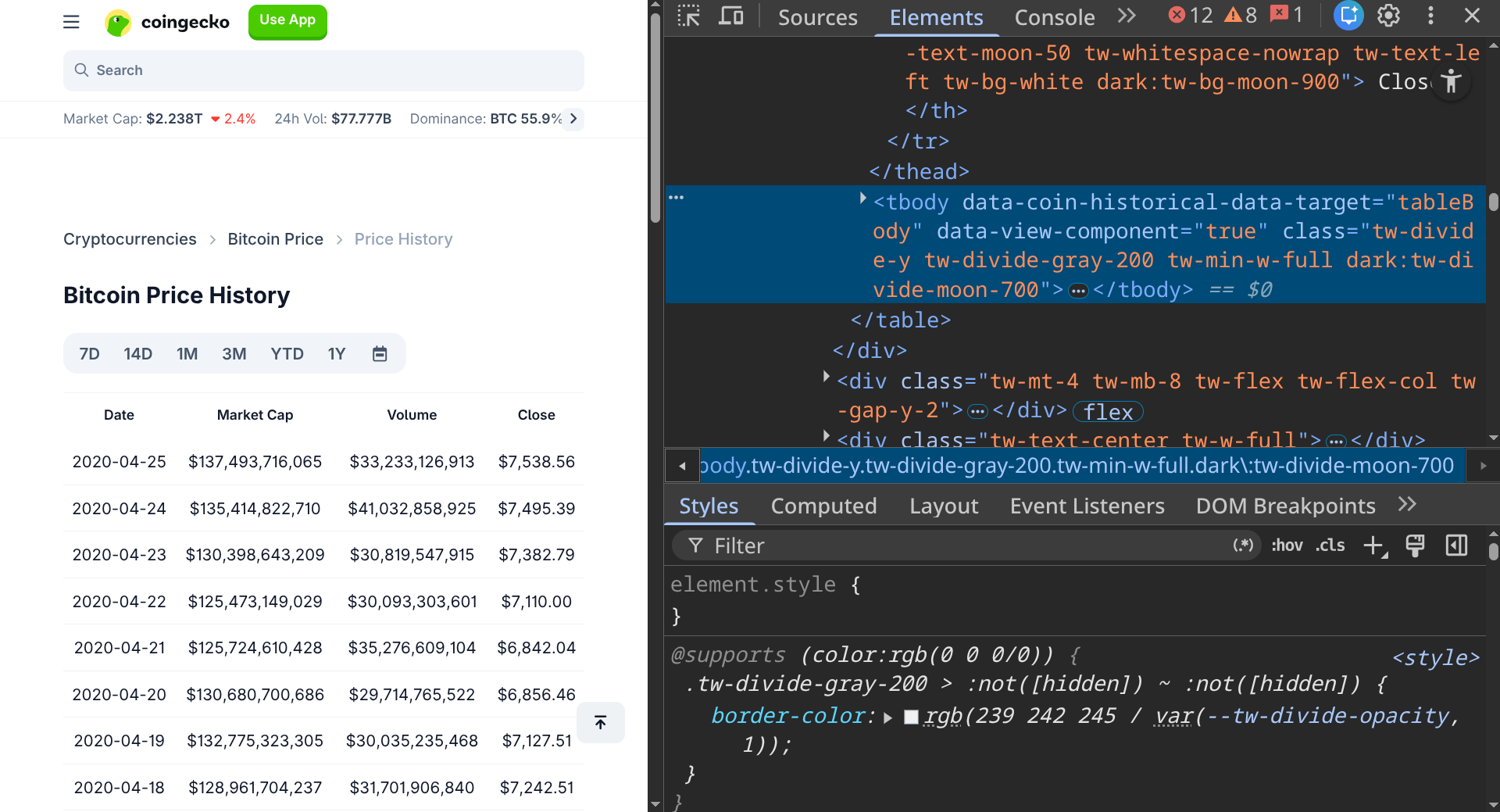Open the AI assistance icon
The width and height of the screenshot is (1500, 812).
tap(1349, 16)
